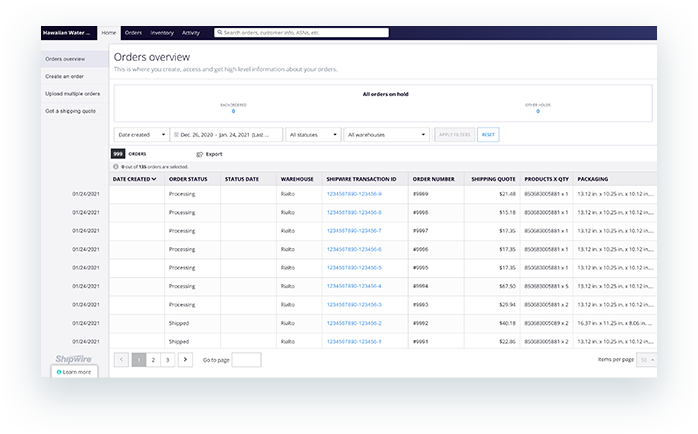Click the Learn more info icon
698x434 pixels.
pos(60,371)
